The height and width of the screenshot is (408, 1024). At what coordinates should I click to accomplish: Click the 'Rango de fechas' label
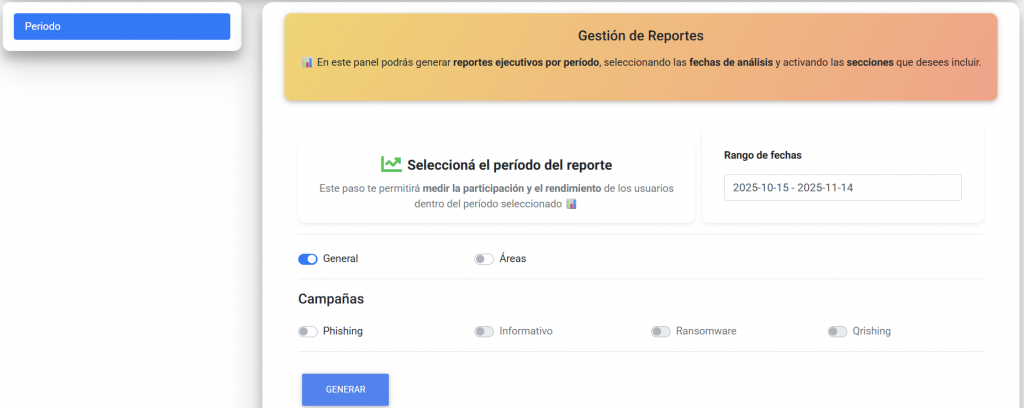(762, 155)
